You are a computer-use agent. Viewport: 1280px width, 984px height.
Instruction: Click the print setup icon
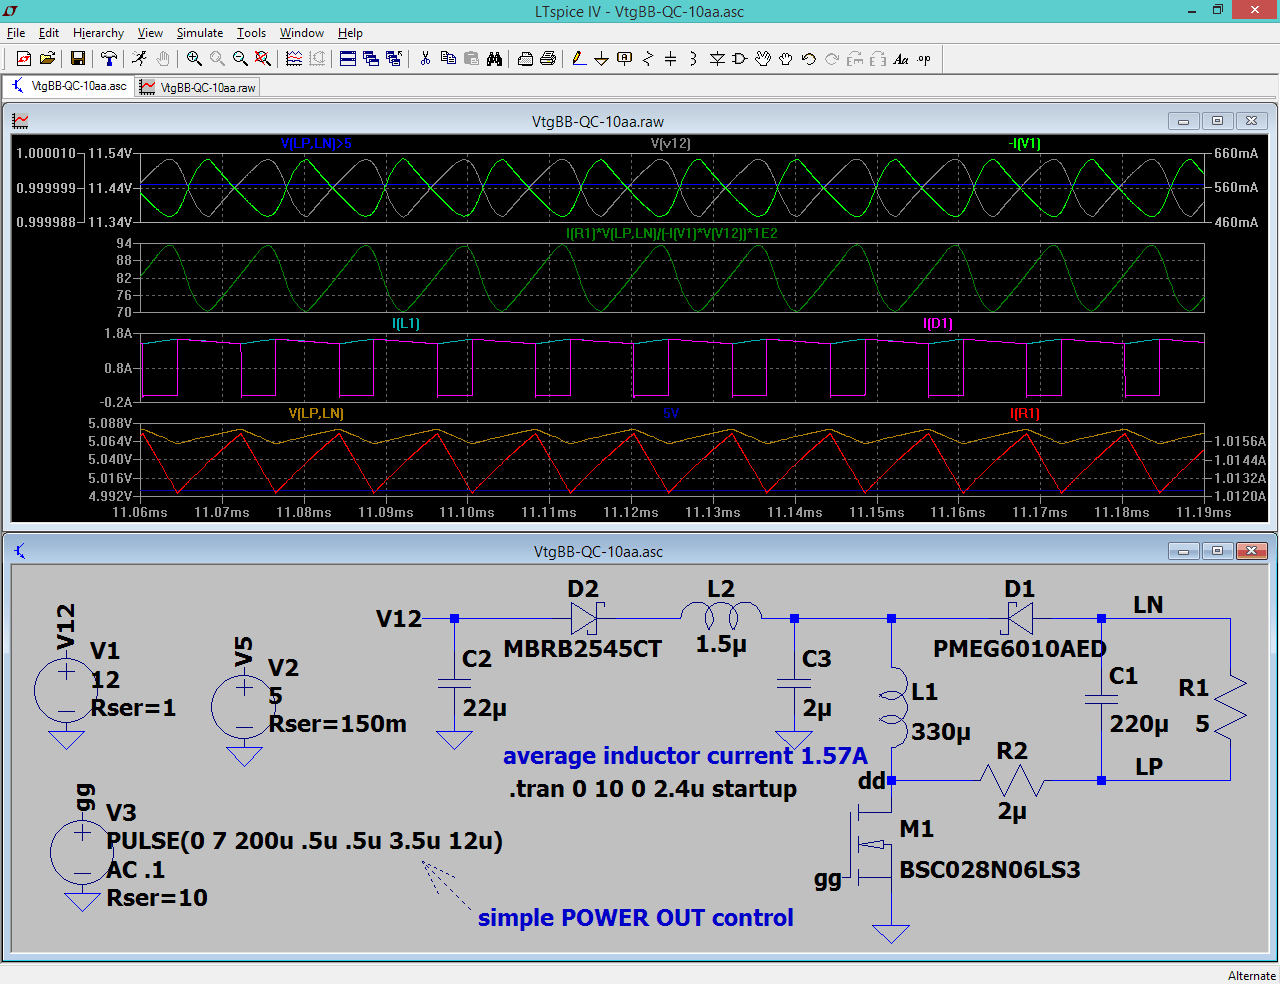click(525, 59)
